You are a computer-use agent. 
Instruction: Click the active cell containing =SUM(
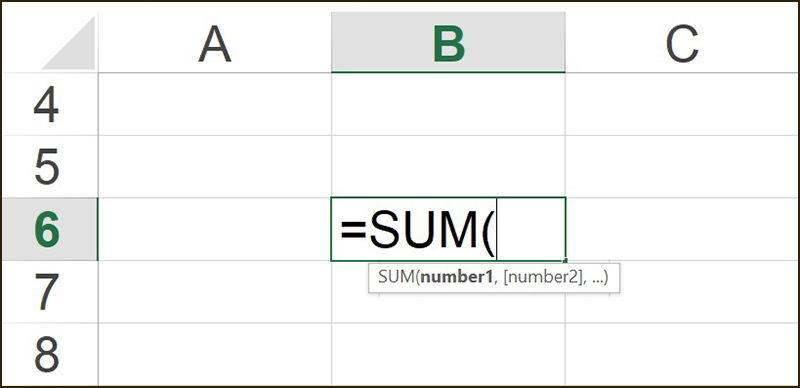[x=448, y=229]
